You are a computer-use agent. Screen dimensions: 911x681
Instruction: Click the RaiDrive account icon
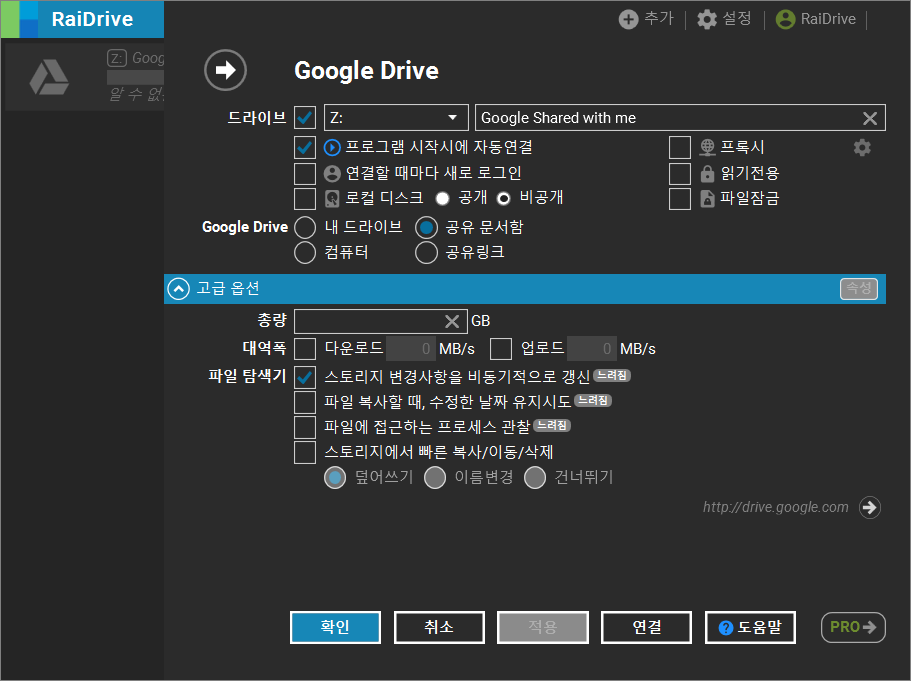[x=785, y=19]
